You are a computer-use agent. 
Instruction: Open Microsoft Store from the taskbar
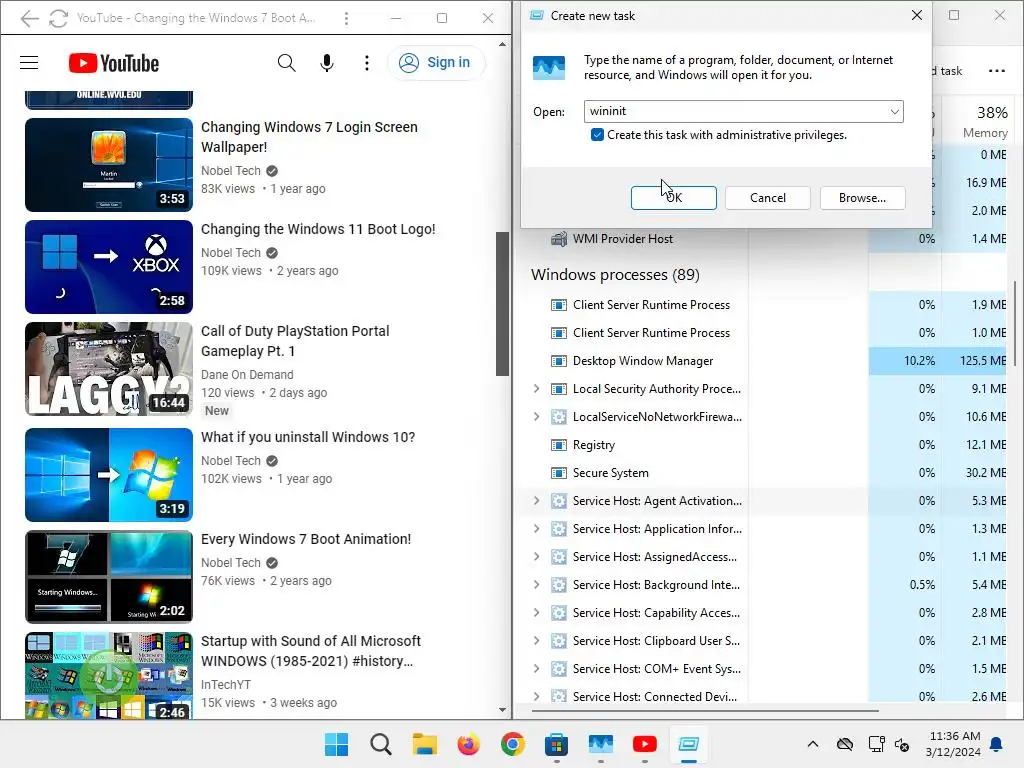pos(556,744)
